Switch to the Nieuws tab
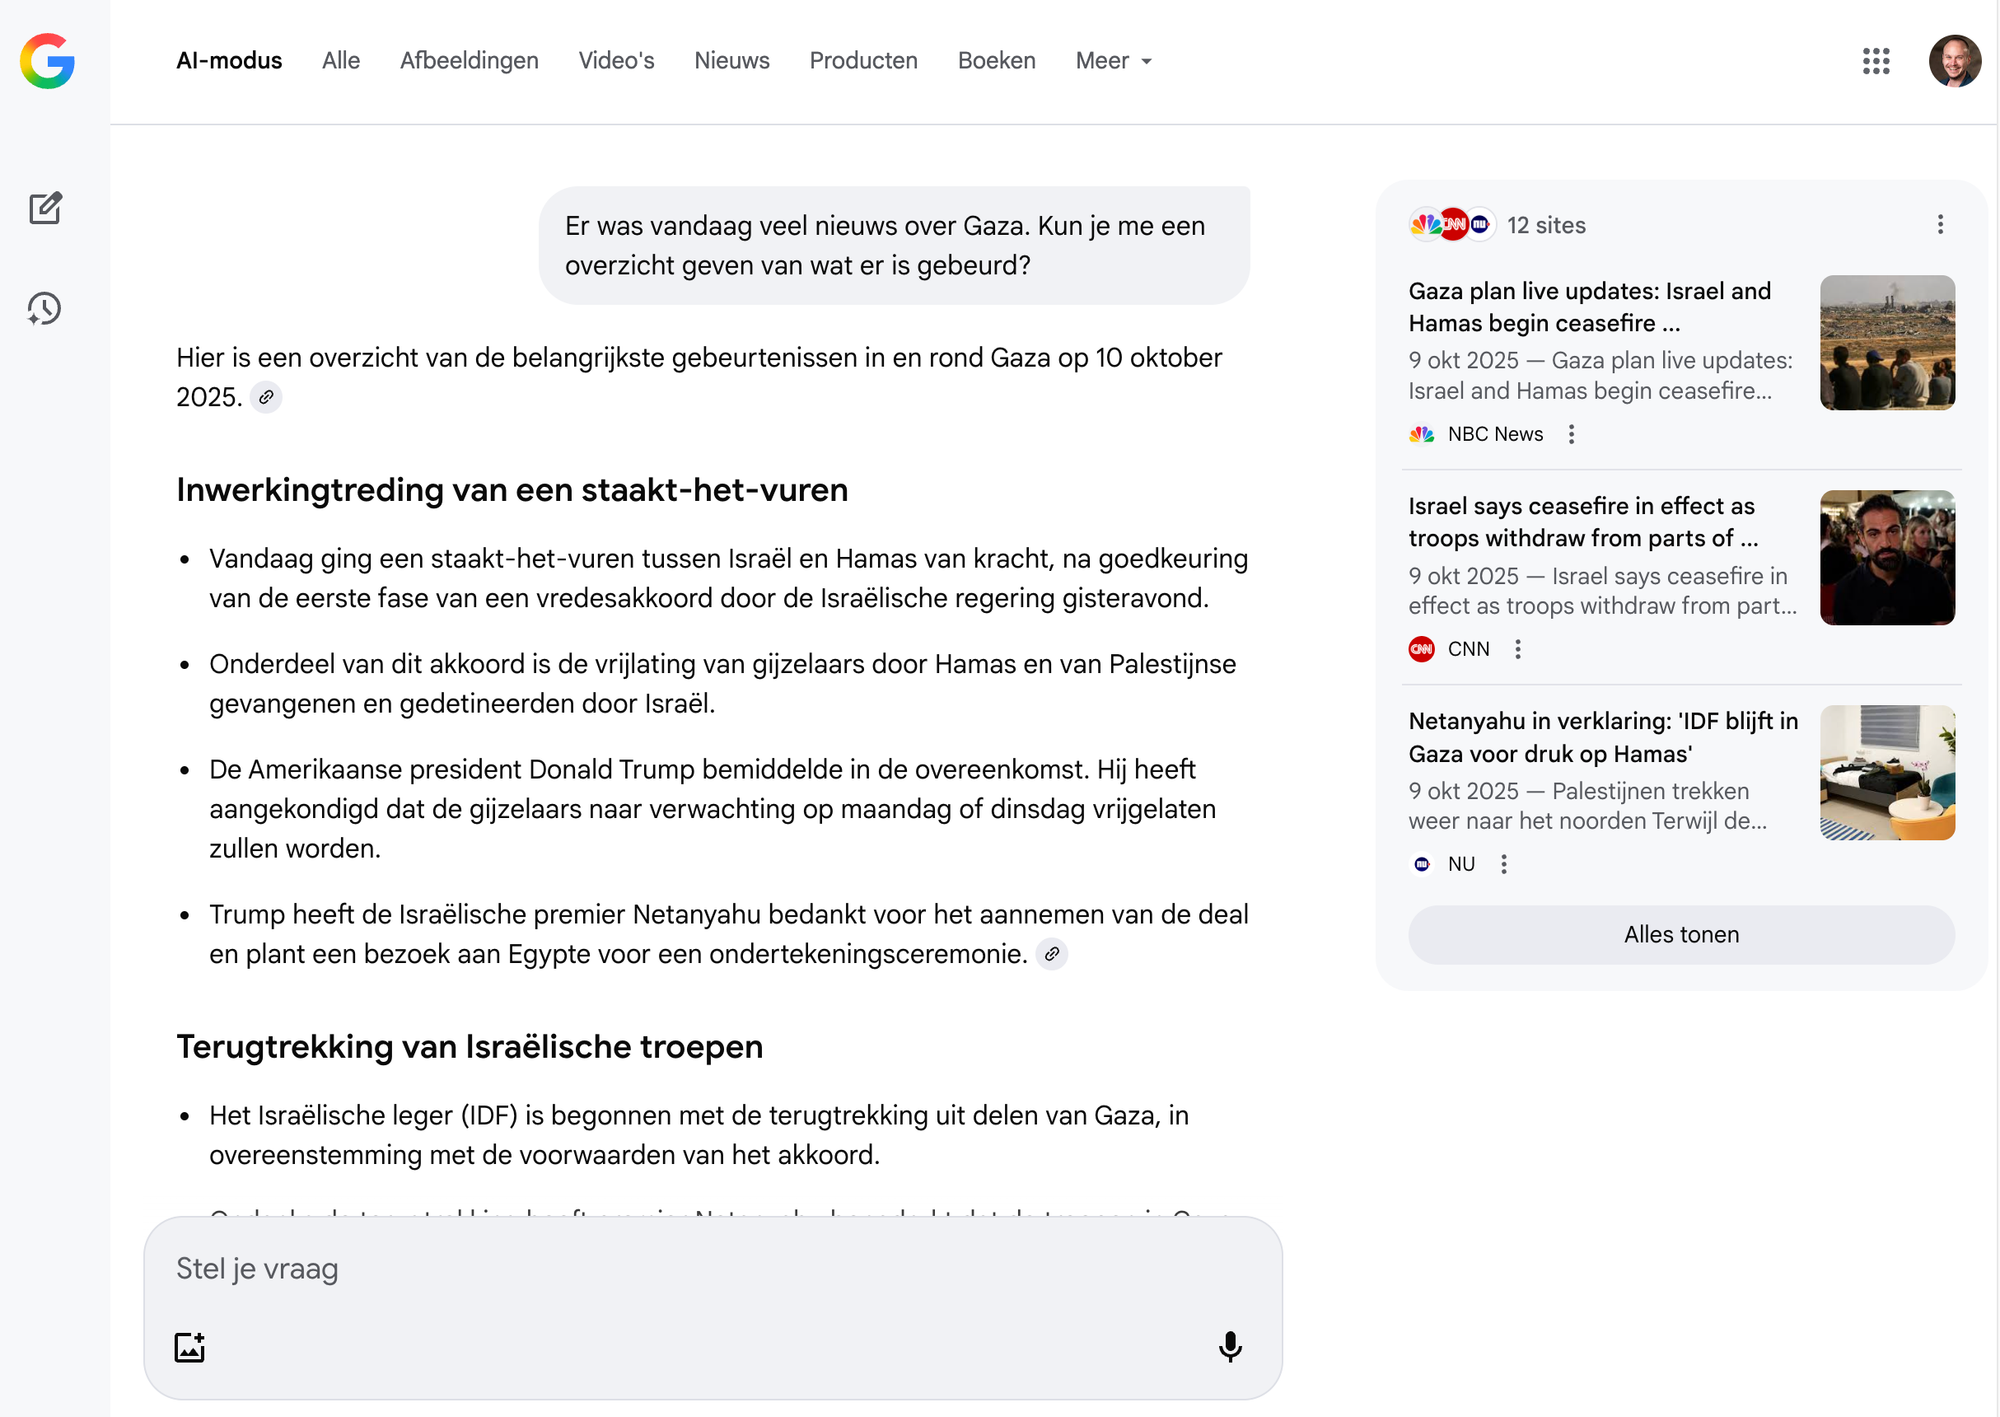Viewport: 2000px width, 1417px height. (731, 61)
